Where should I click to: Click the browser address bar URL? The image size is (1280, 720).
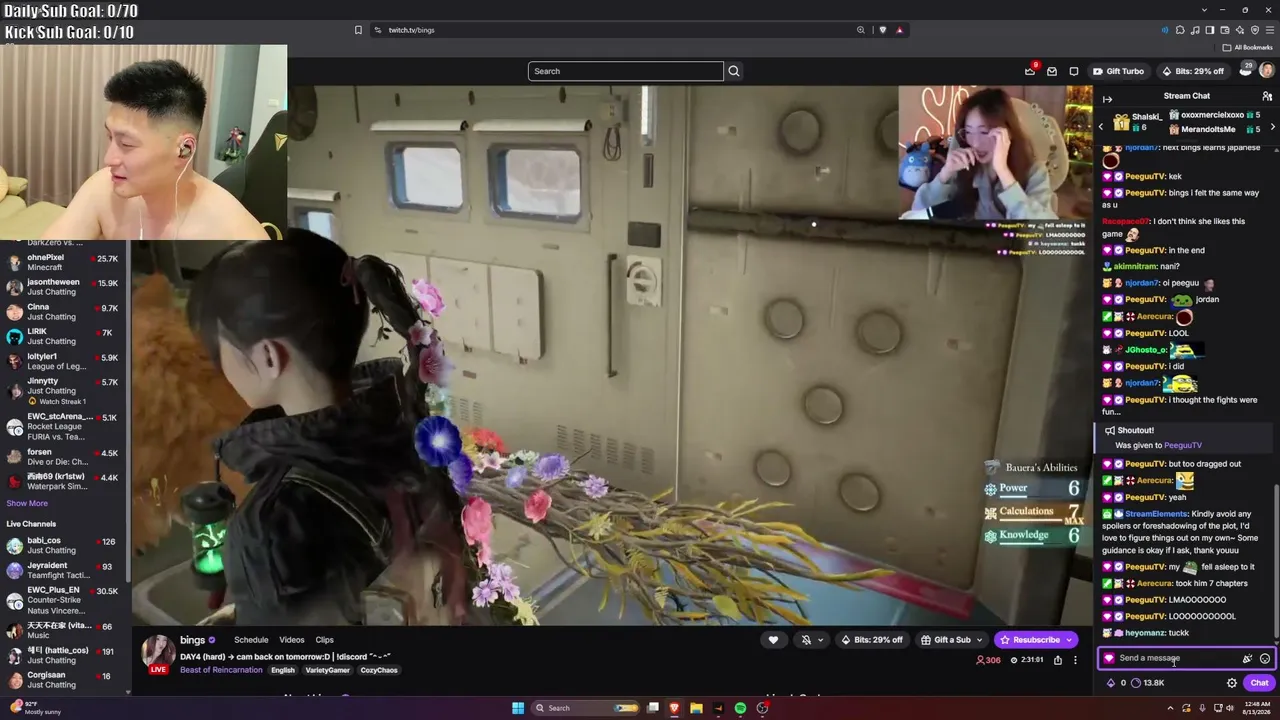point(411,30)
